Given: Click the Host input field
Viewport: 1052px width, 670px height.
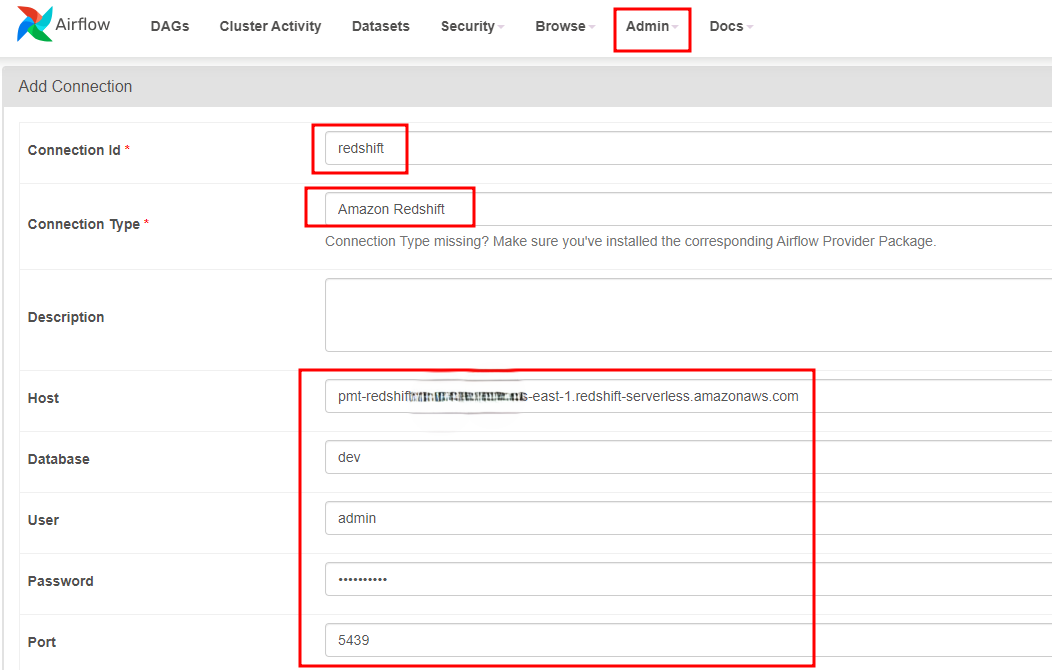Looking at the screenshot, I should coord(688,396).
